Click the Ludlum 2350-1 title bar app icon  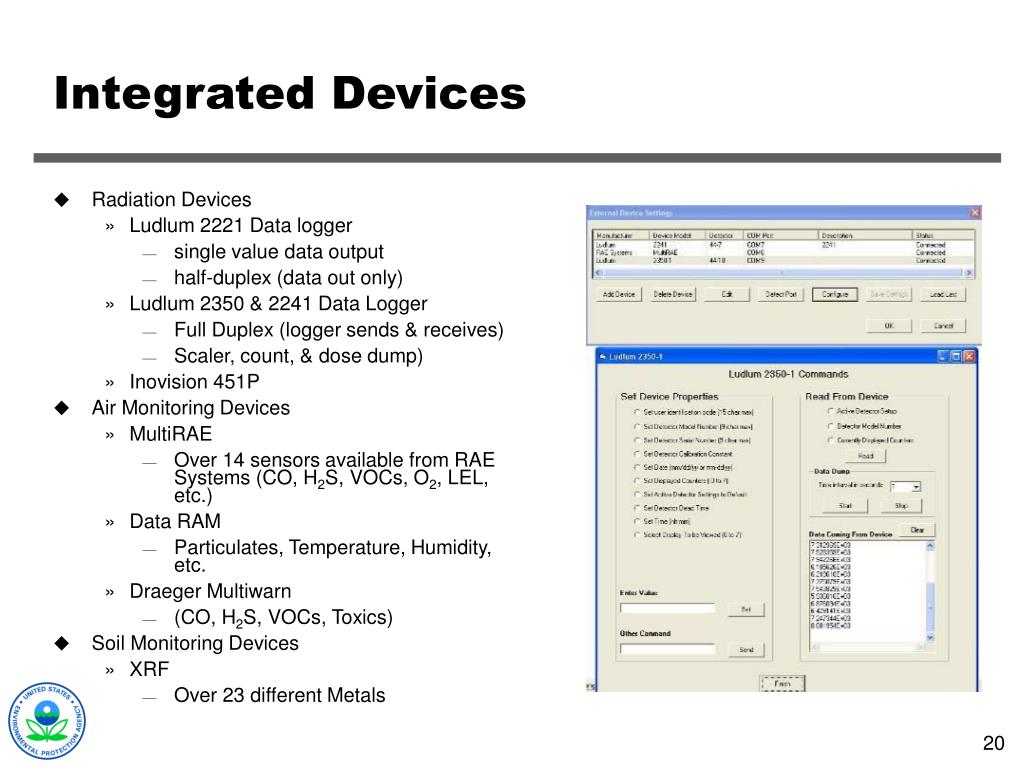[x=603, y=357]
